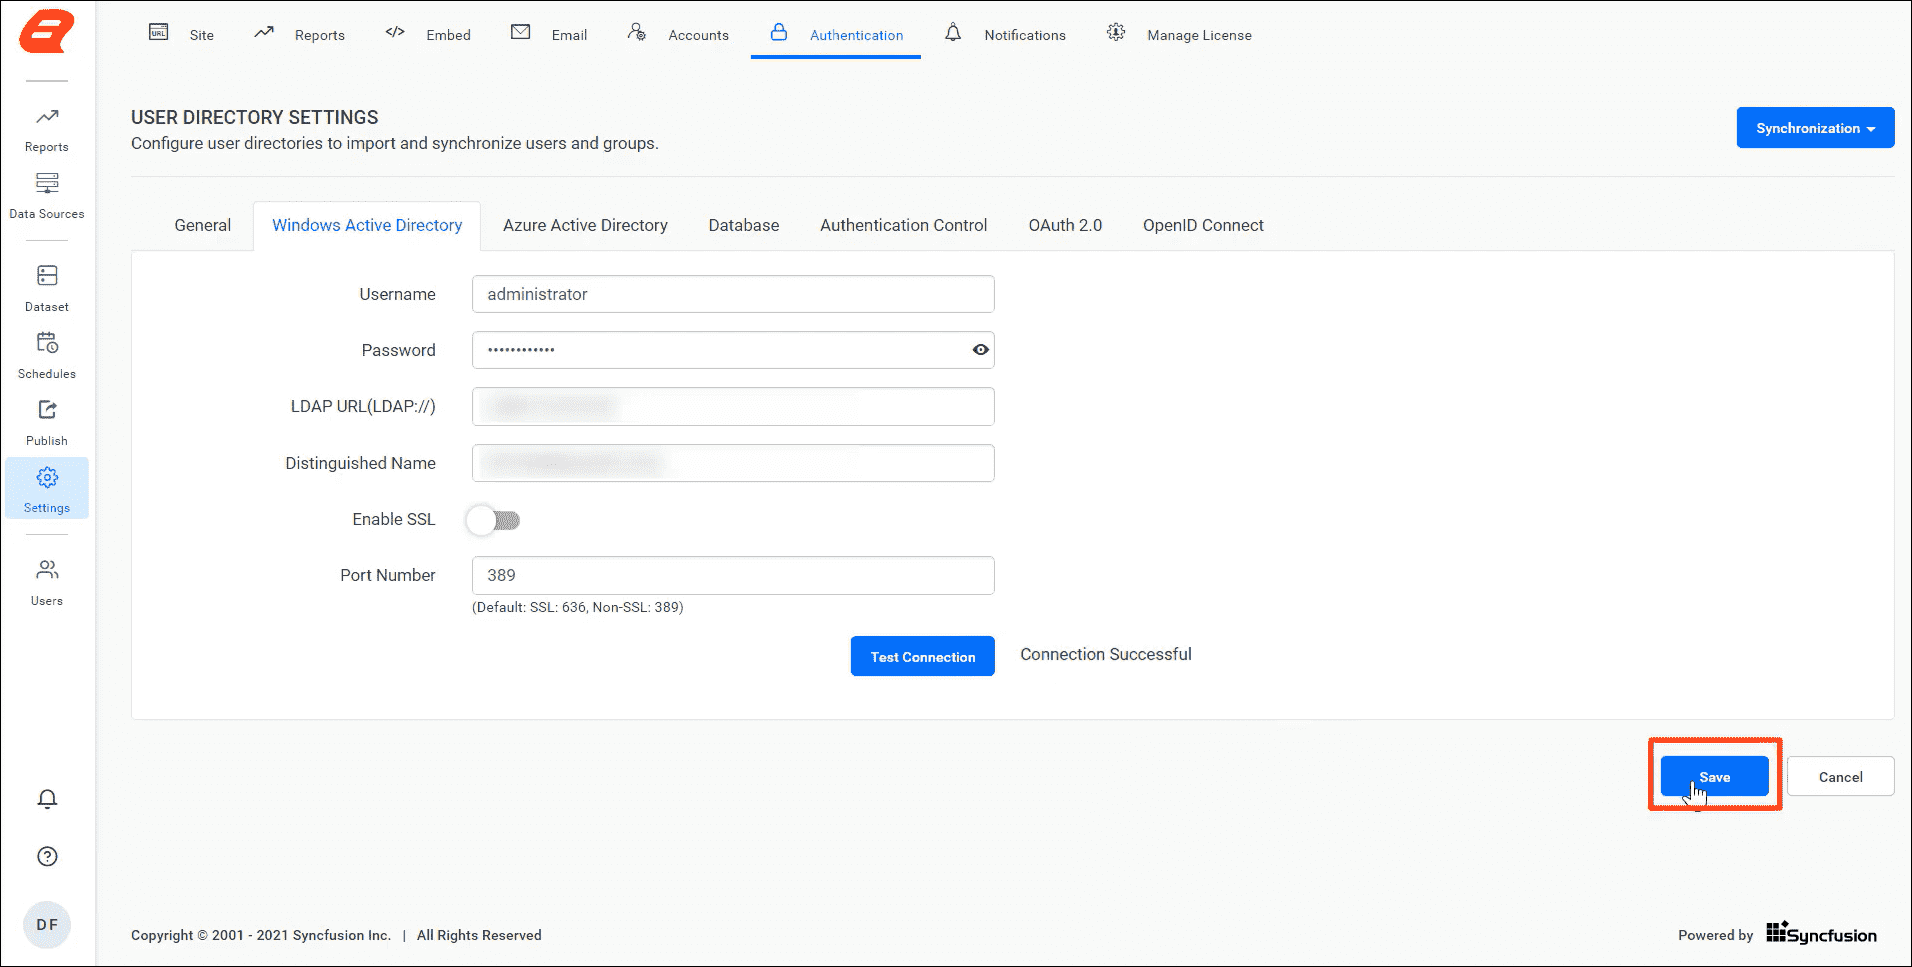
Task: Focus the Password input field
Action: tap(733, 350)
